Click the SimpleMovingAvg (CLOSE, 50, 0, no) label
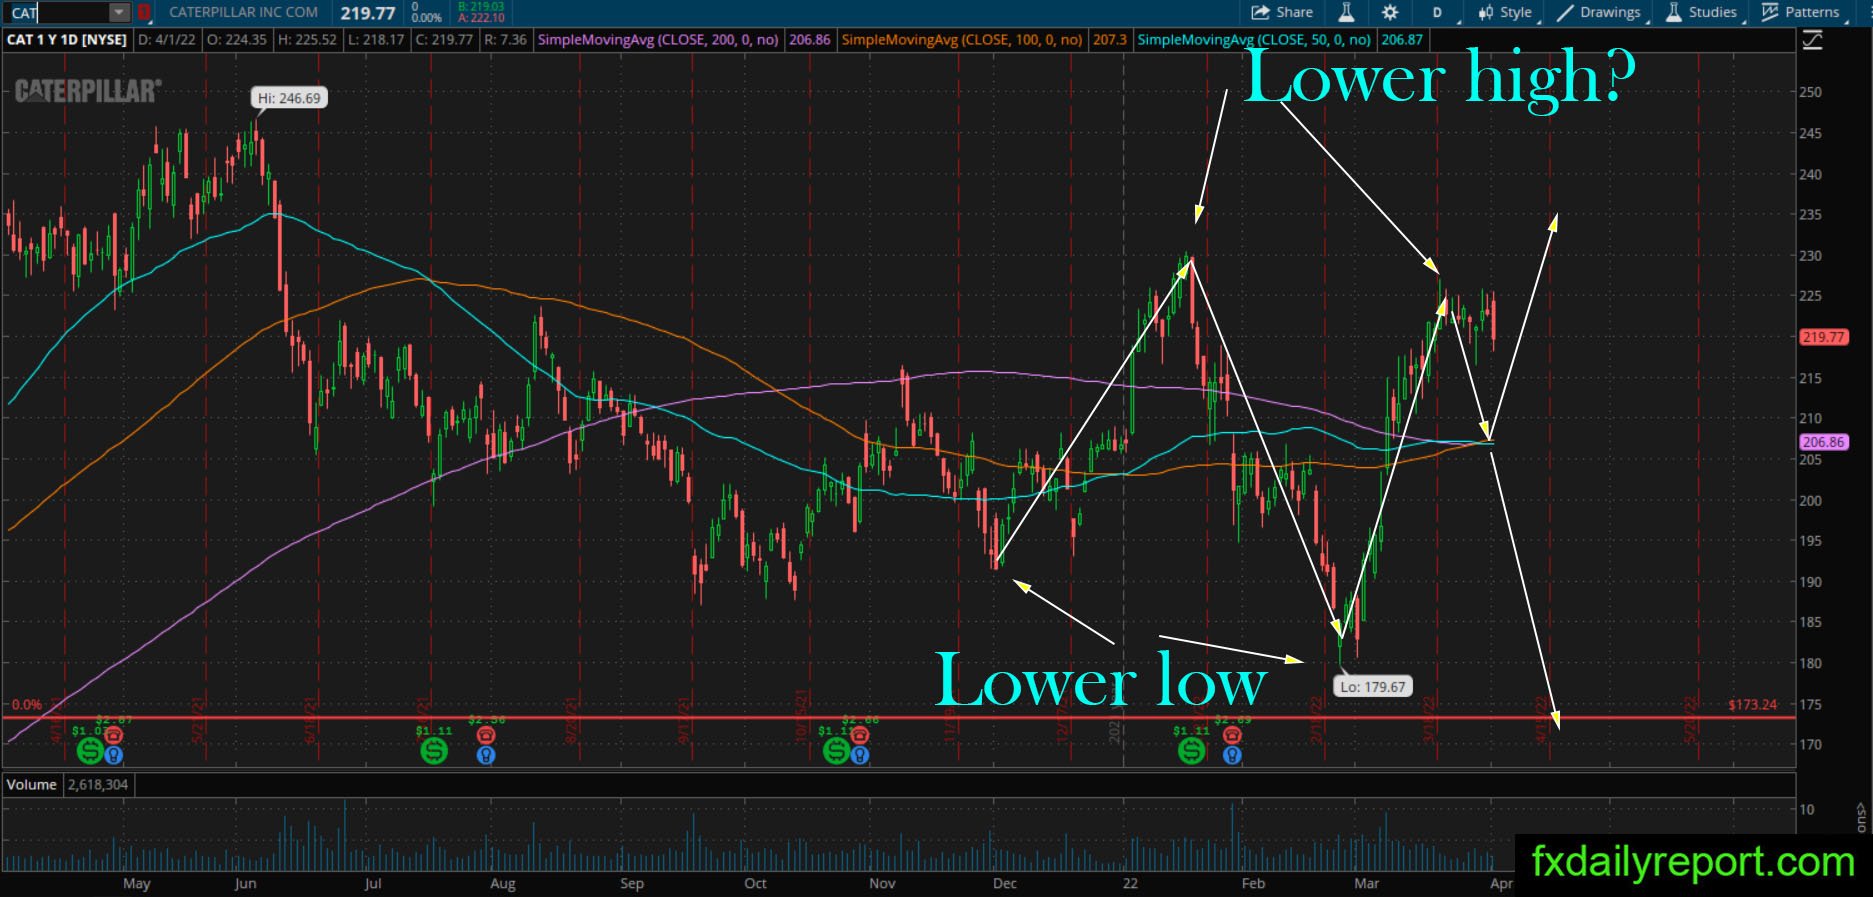This screenshot has height=897, width=1873. click(x=1254, y=40)
